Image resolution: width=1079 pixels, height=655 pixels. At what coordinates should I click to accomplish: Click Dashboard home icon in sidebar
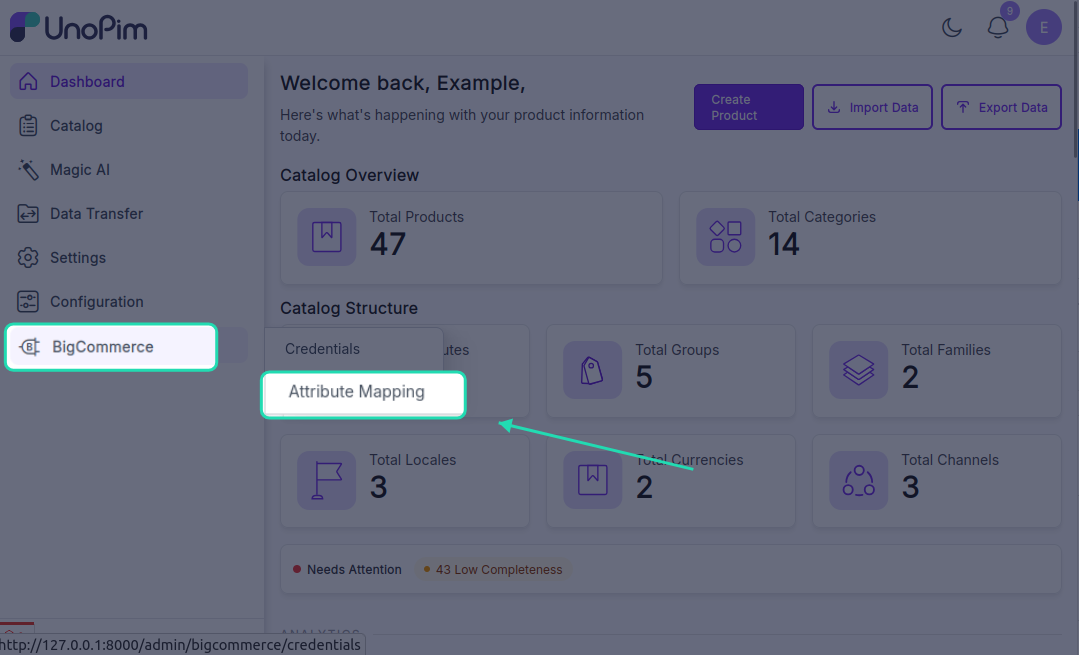tap(28, 81)
